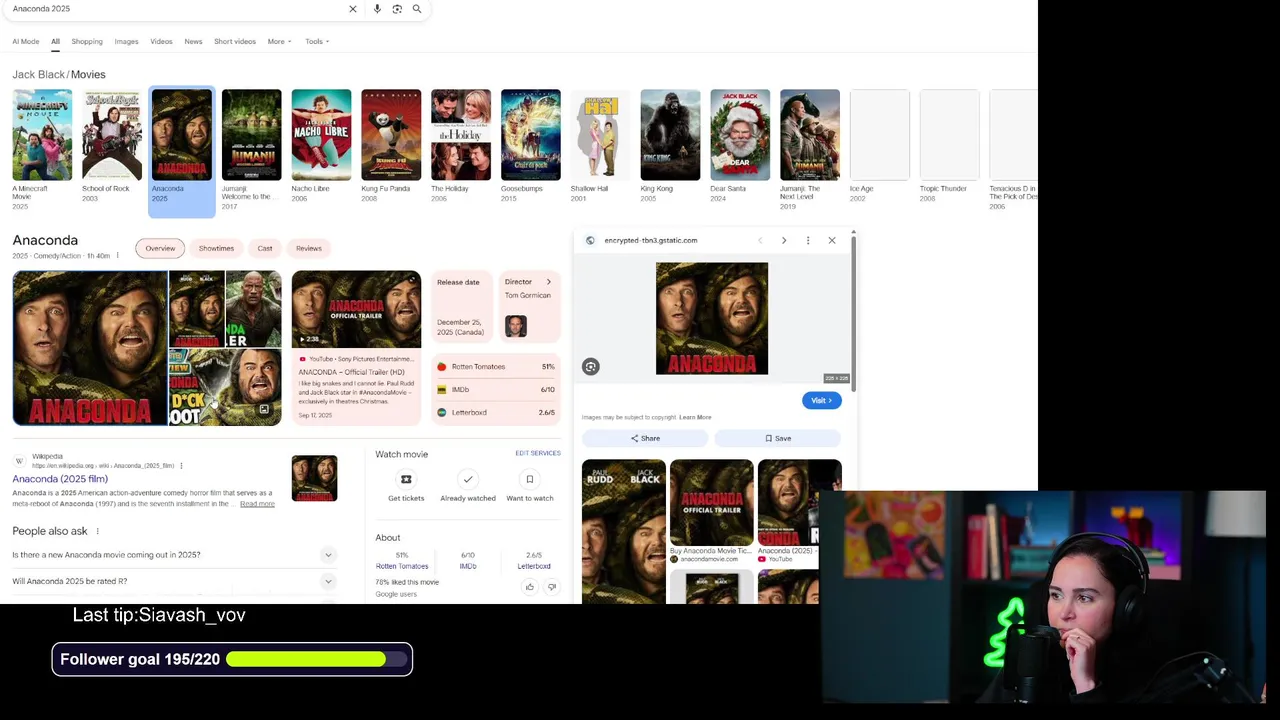Open the More dropdown in search tabs
This screenshot has width=1280, height=720.
pos(279,41)
